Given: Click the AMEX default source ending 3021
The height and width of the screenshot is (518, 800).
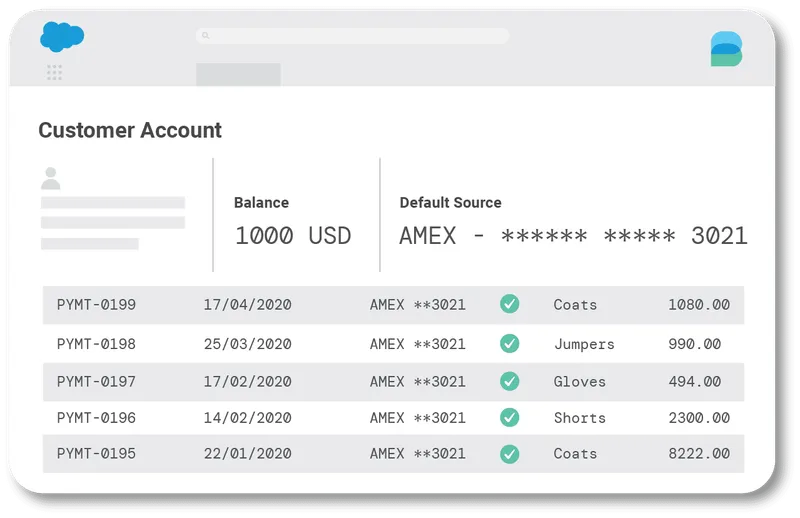Looking at the screenshot, I should (x=573, y=236).
